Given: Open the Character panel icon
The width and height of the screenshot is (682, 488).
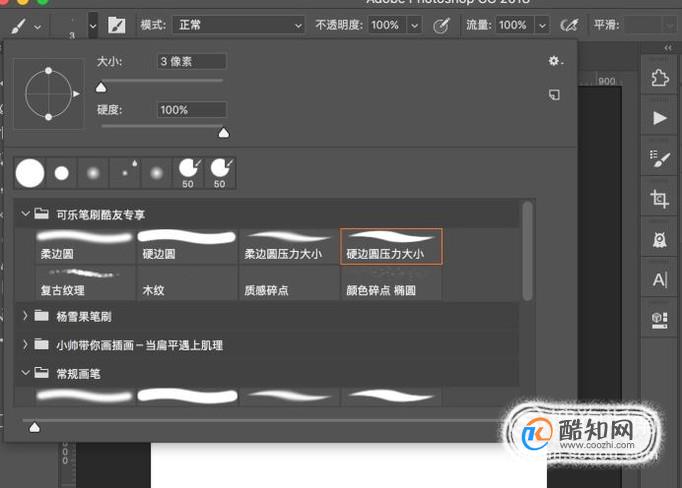Looking at the screenshot, I should tap(660, 280).
